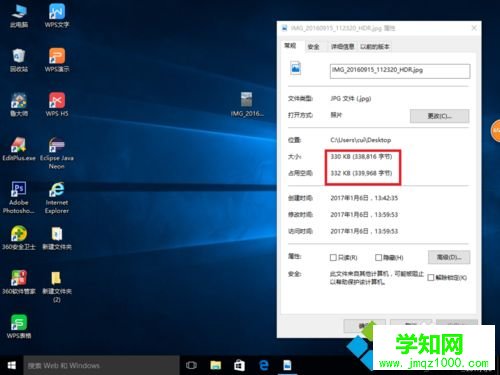Click the 330 KB size value
Viewport: 500px width, 375px height.
tap(361, 156)
